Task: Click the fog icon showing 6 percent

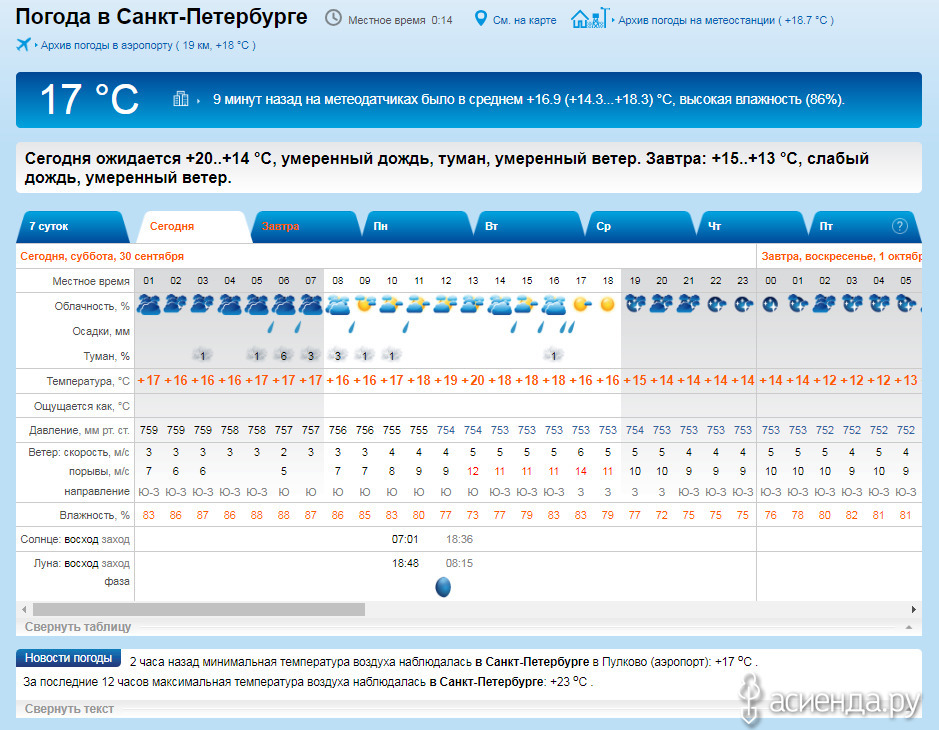Action: pyautogui.click(x=283, y=355)
